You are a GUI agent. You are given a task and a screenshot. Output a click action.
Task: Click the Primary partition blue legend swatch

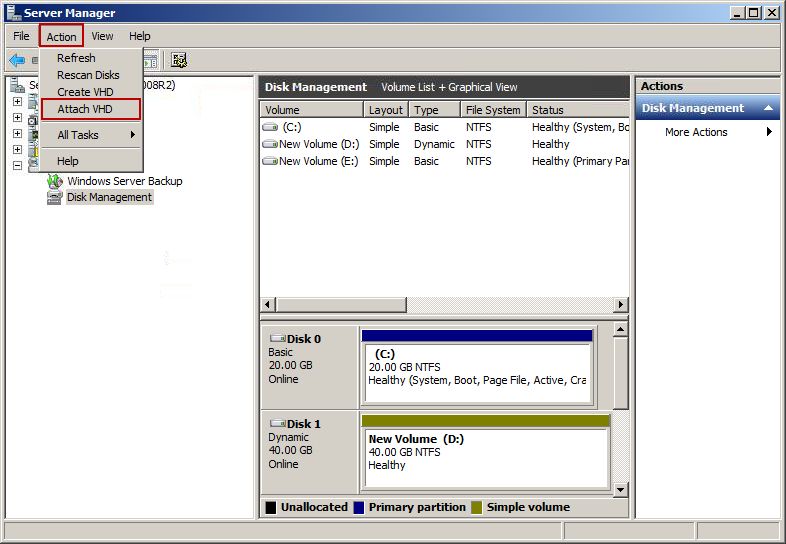[x=358, y=507]
